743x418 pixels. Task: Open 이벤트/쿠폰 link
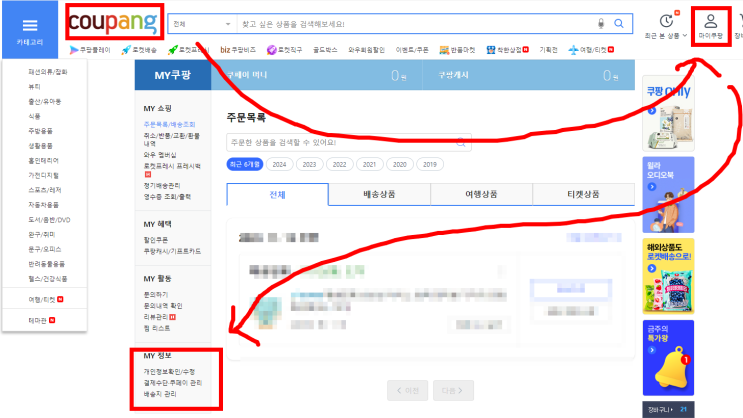click(412, 50)
